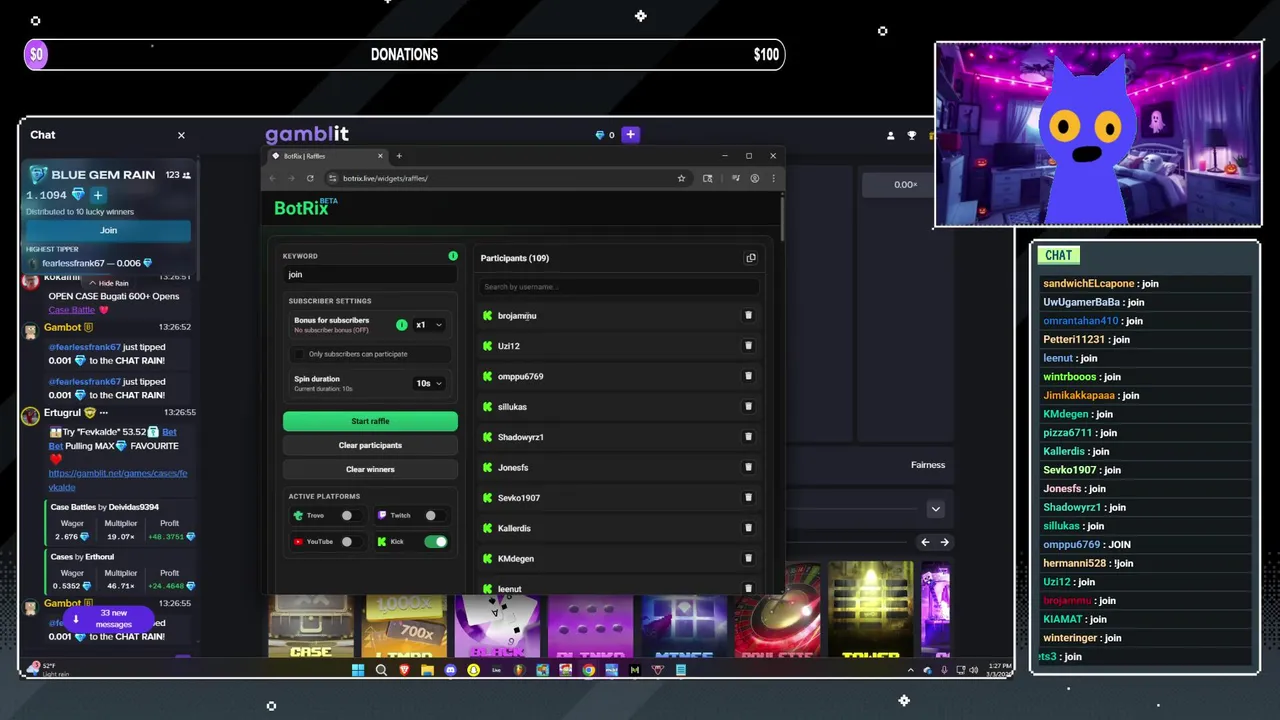Viewport: 1280px width, 720px height.
Task: Add gems to Blue Gem Rain plus
Action: (97, 195)
